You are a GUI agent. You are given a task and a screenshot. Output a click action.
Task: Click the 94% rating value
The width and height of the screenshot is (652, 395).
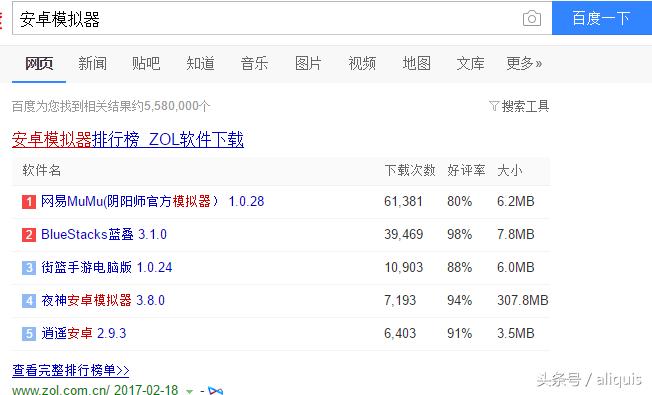[x=459, y=300]
